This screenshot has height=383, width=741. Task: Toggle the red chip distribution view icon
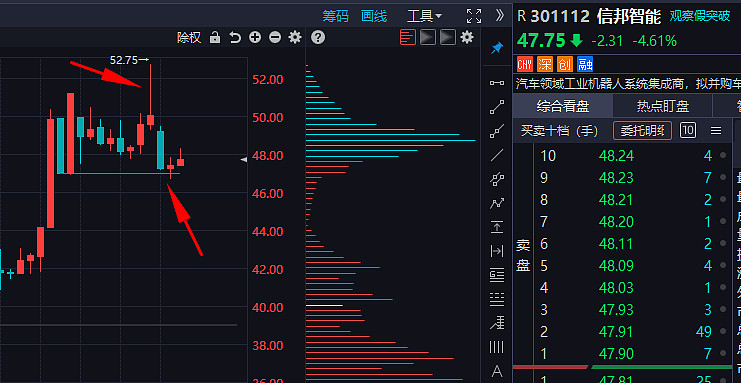408,37
